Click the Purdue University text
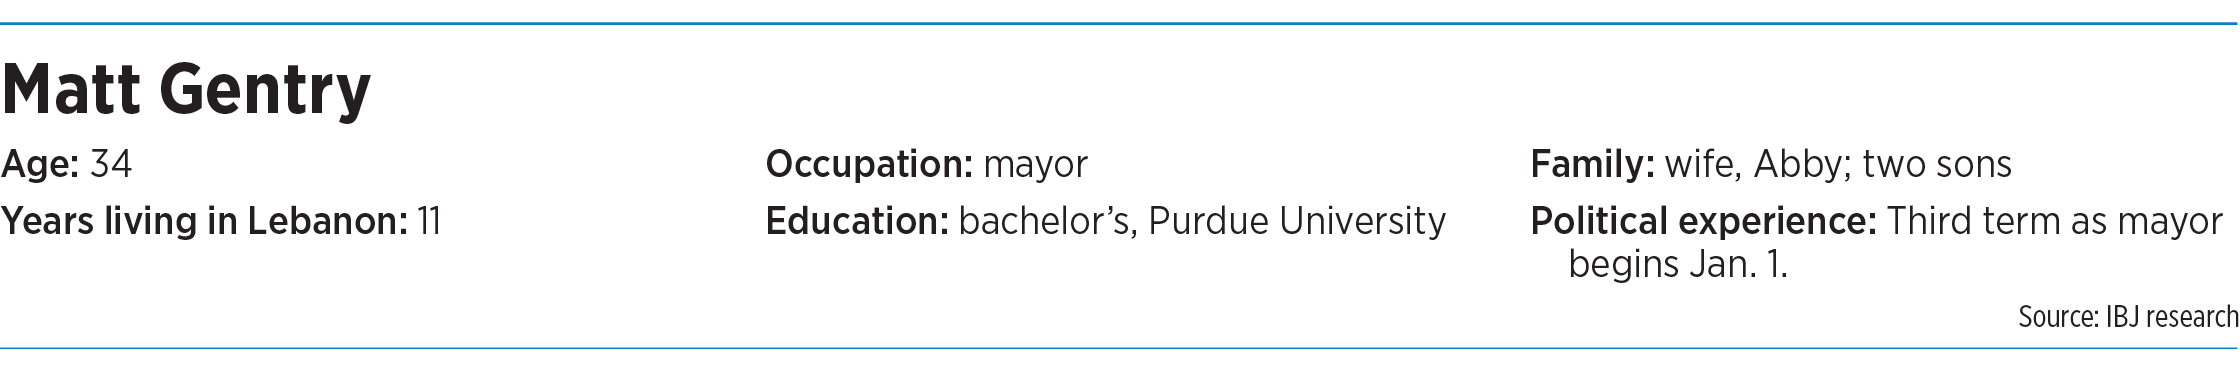Viewport: 2240px width, 377px height. [x=1297, y=221]
